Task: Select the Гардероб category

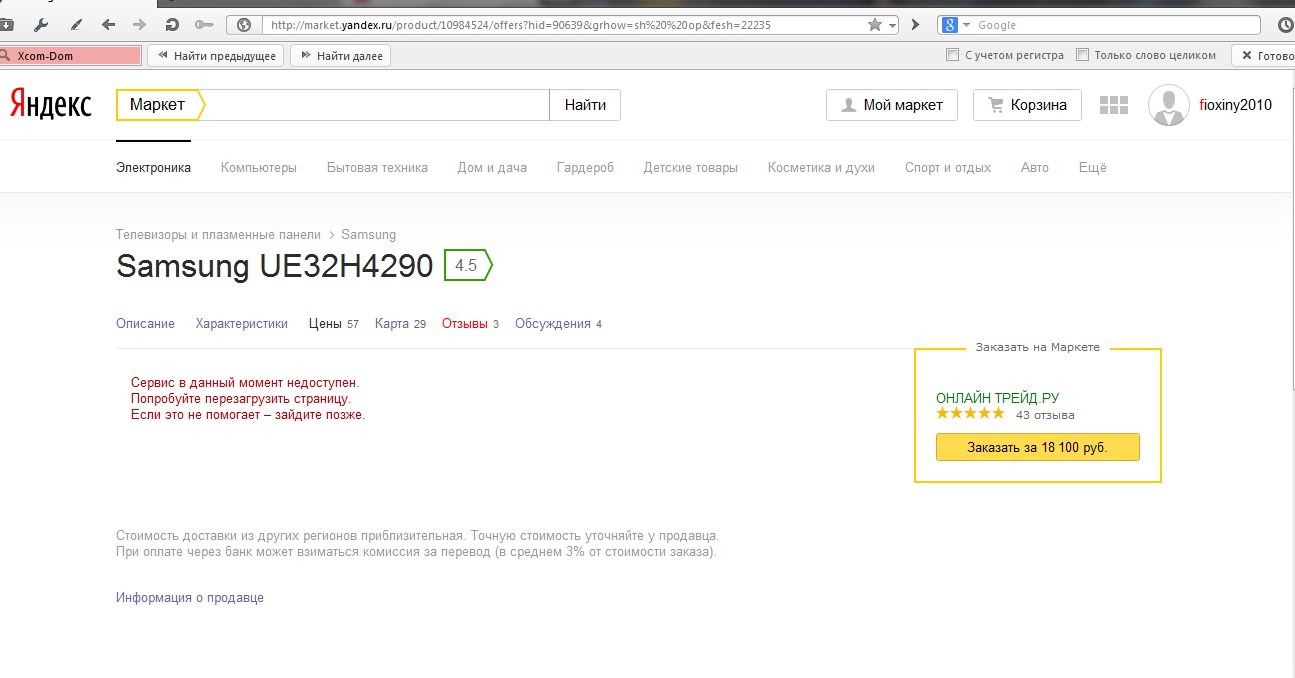Action: pyautogui.click(x=585, y=168)
